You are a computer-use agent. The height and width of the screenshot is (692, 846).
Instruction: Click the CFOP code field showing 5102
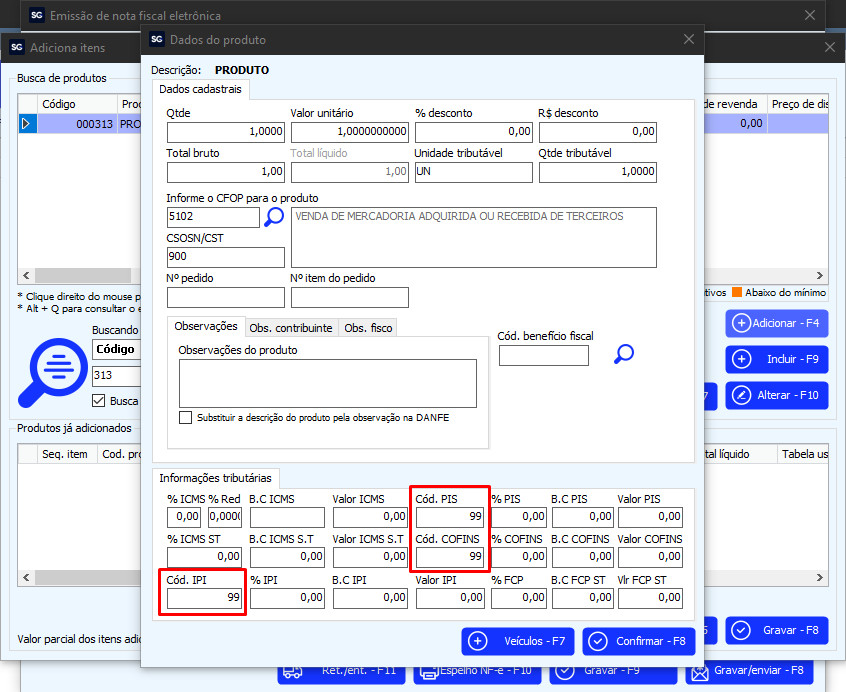[213, 217]
